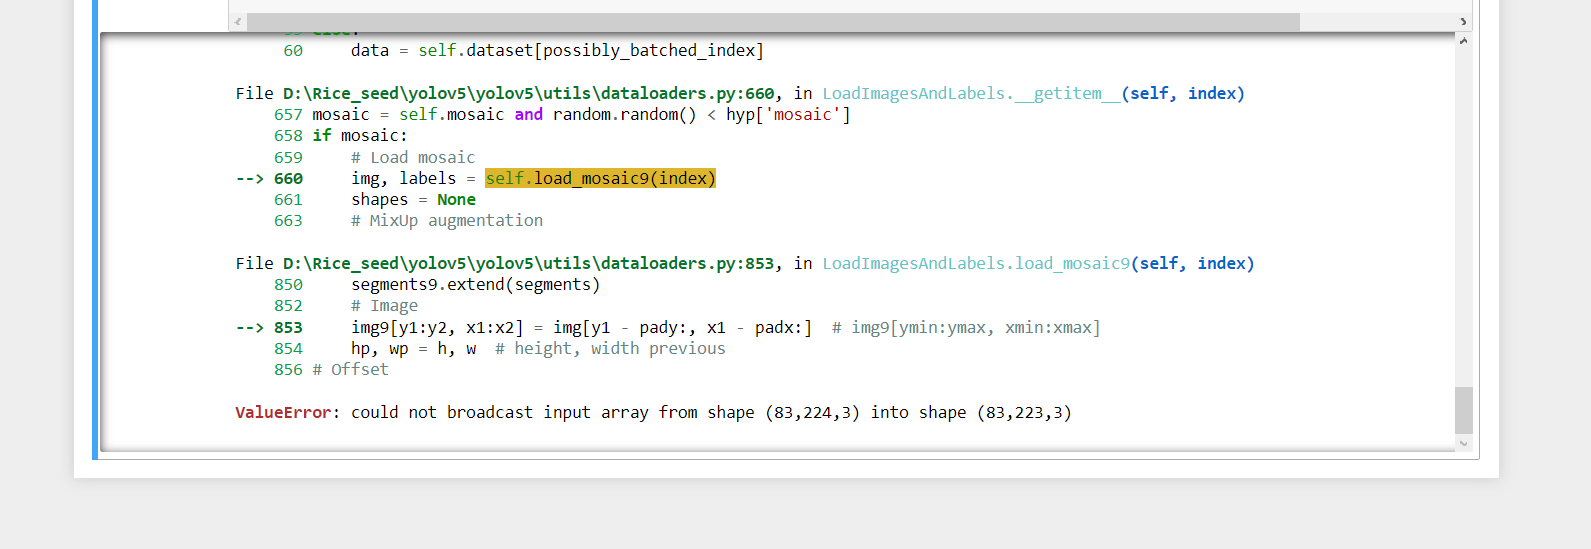Click the 'data = self.dataset[possibly_batched_index]' line
Image resolution: width=1591 pixels, height=549 pixels.
(x=557, y=50)
